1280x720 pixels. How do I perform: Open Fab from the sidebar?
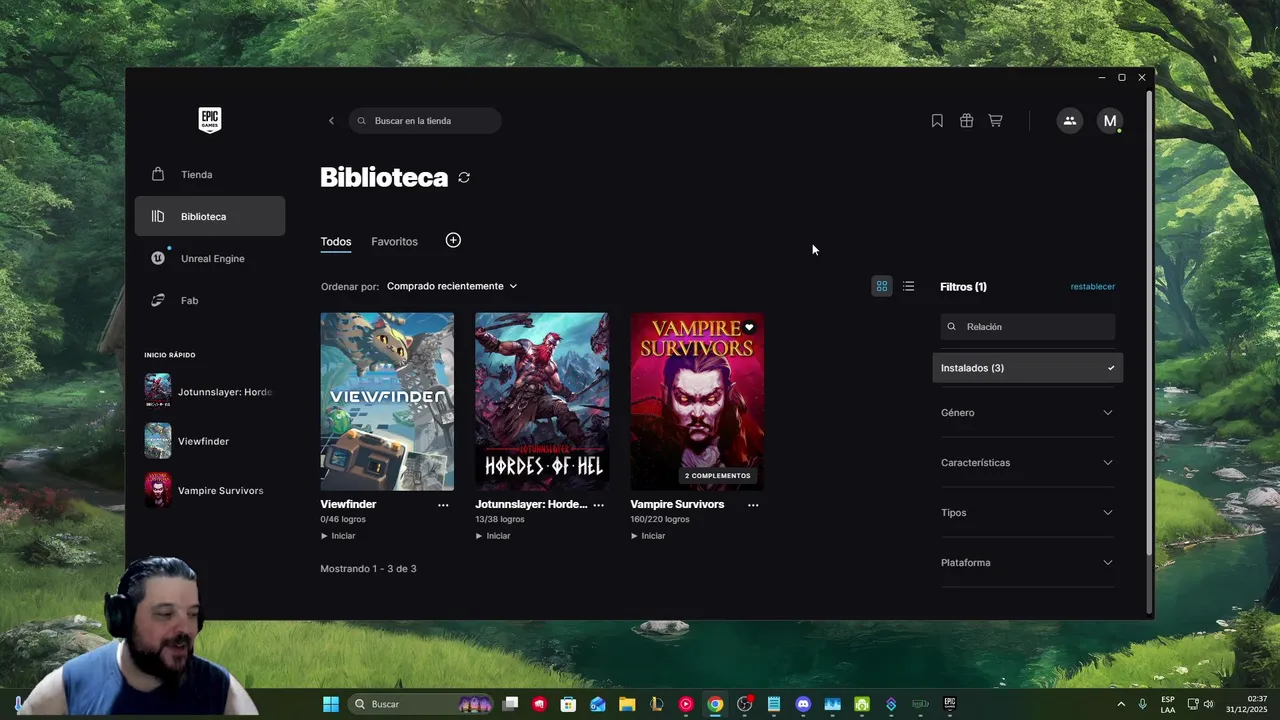(x=210, y=300)
